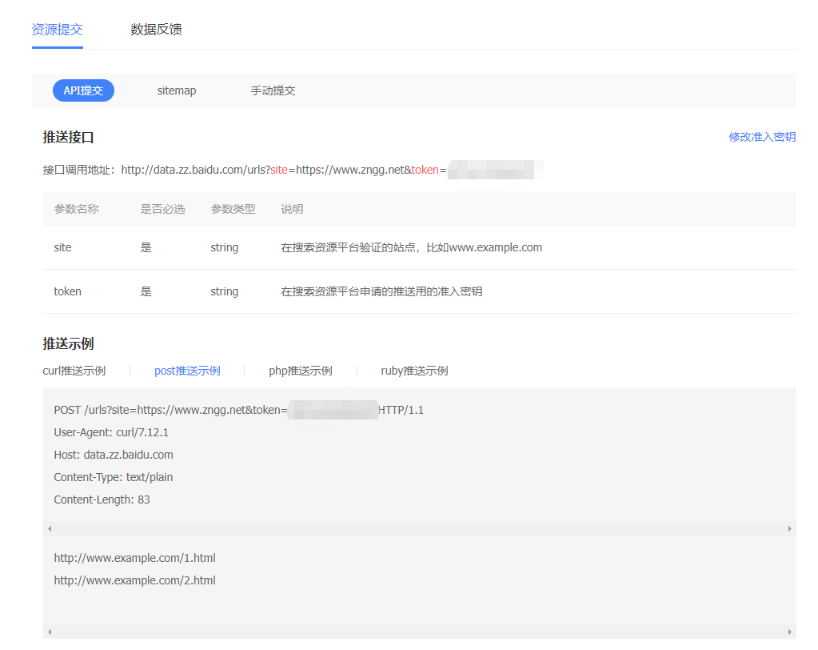818x650 pixels.
Task: Click the 参数名称 column header
Action: pyautogui.click(x=76, y=209)
